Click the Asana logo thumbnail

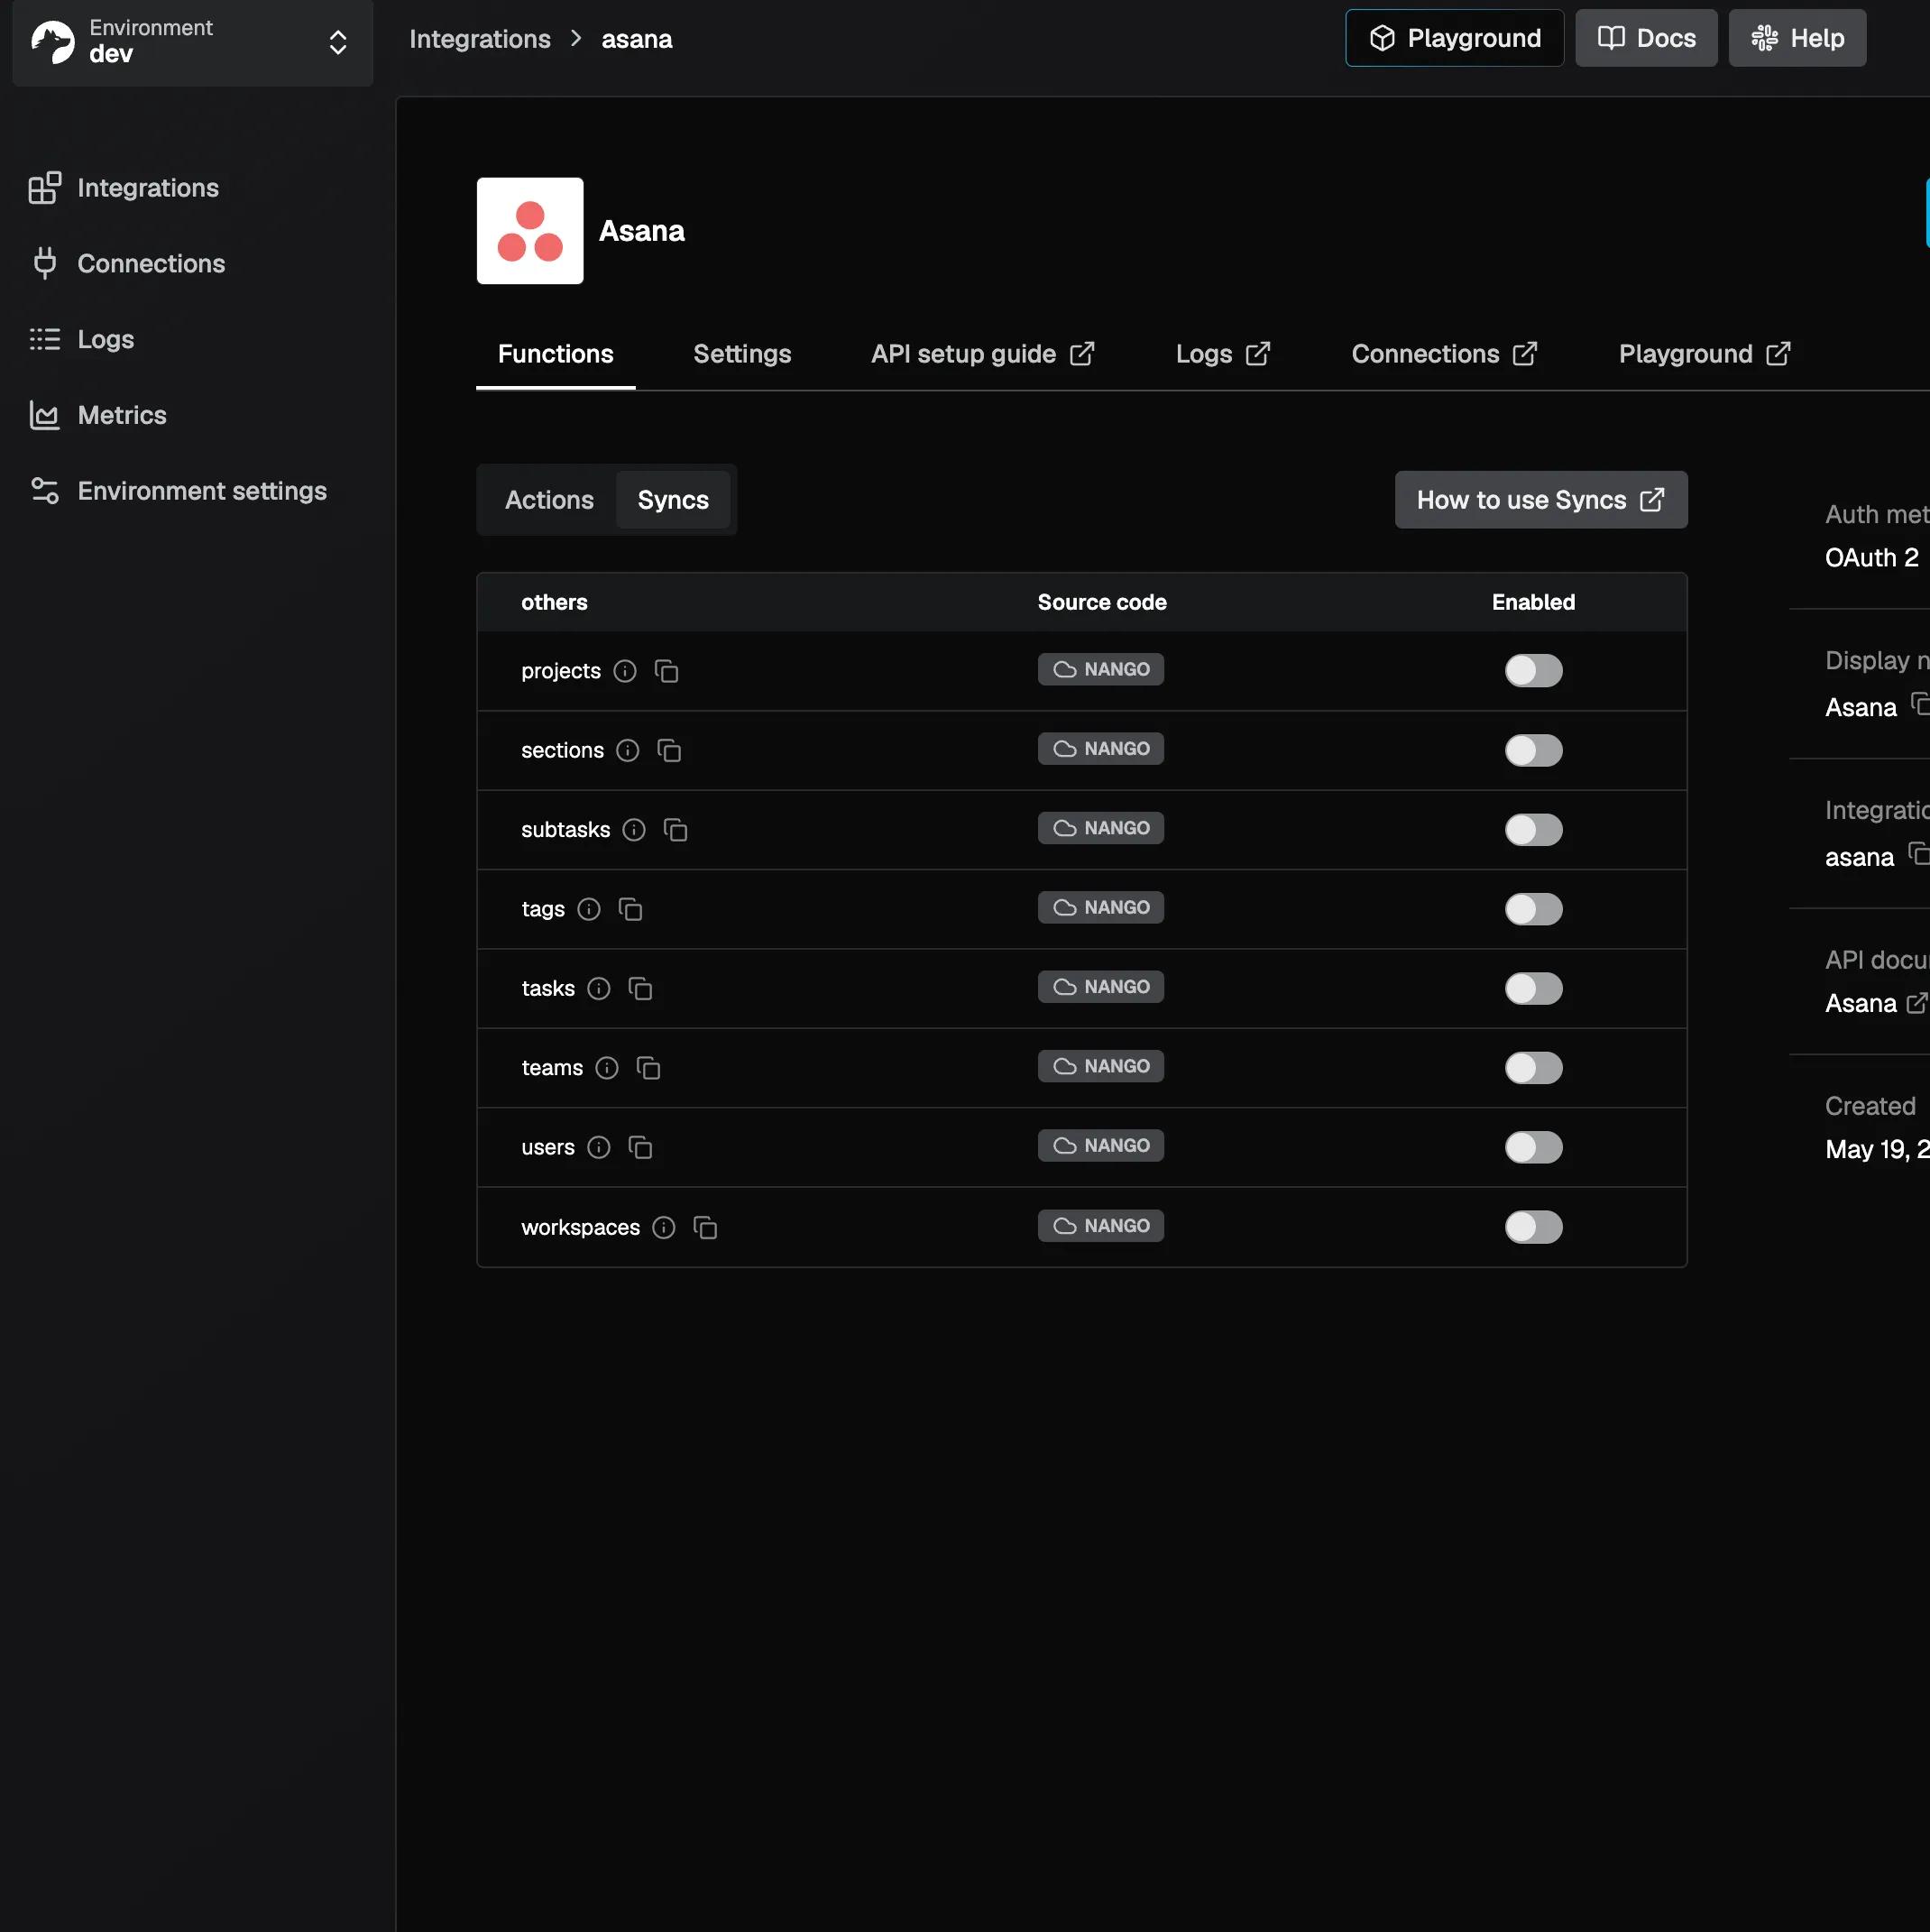click(530, 231)
